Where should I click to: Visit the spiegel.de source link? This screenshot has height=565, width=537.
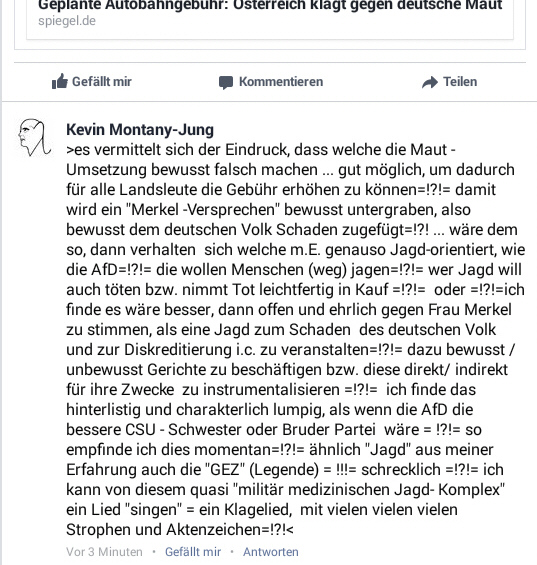tap(67, 21)
